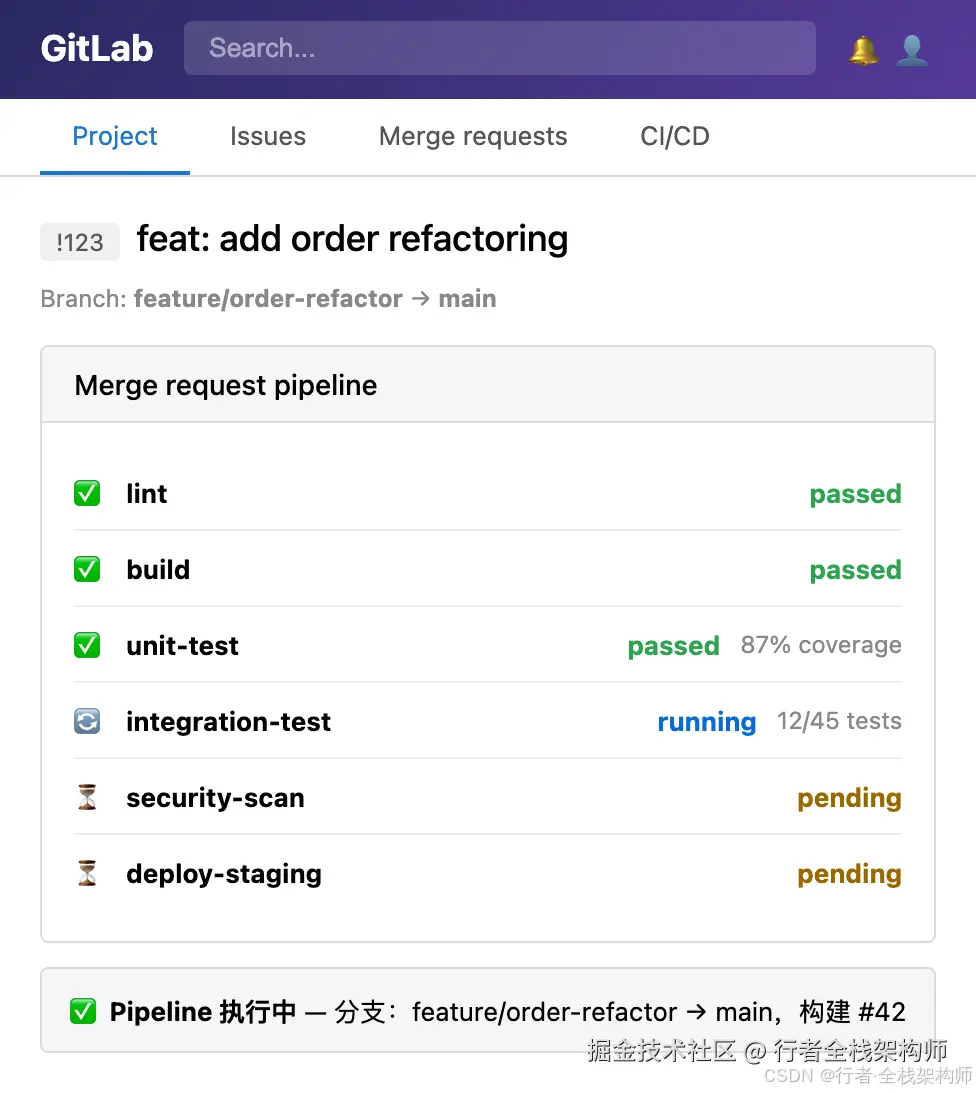Screen dimensions: 976x1093
Task: Click the green check icon in Pipeline status bar
Action: pos(83,1011)
